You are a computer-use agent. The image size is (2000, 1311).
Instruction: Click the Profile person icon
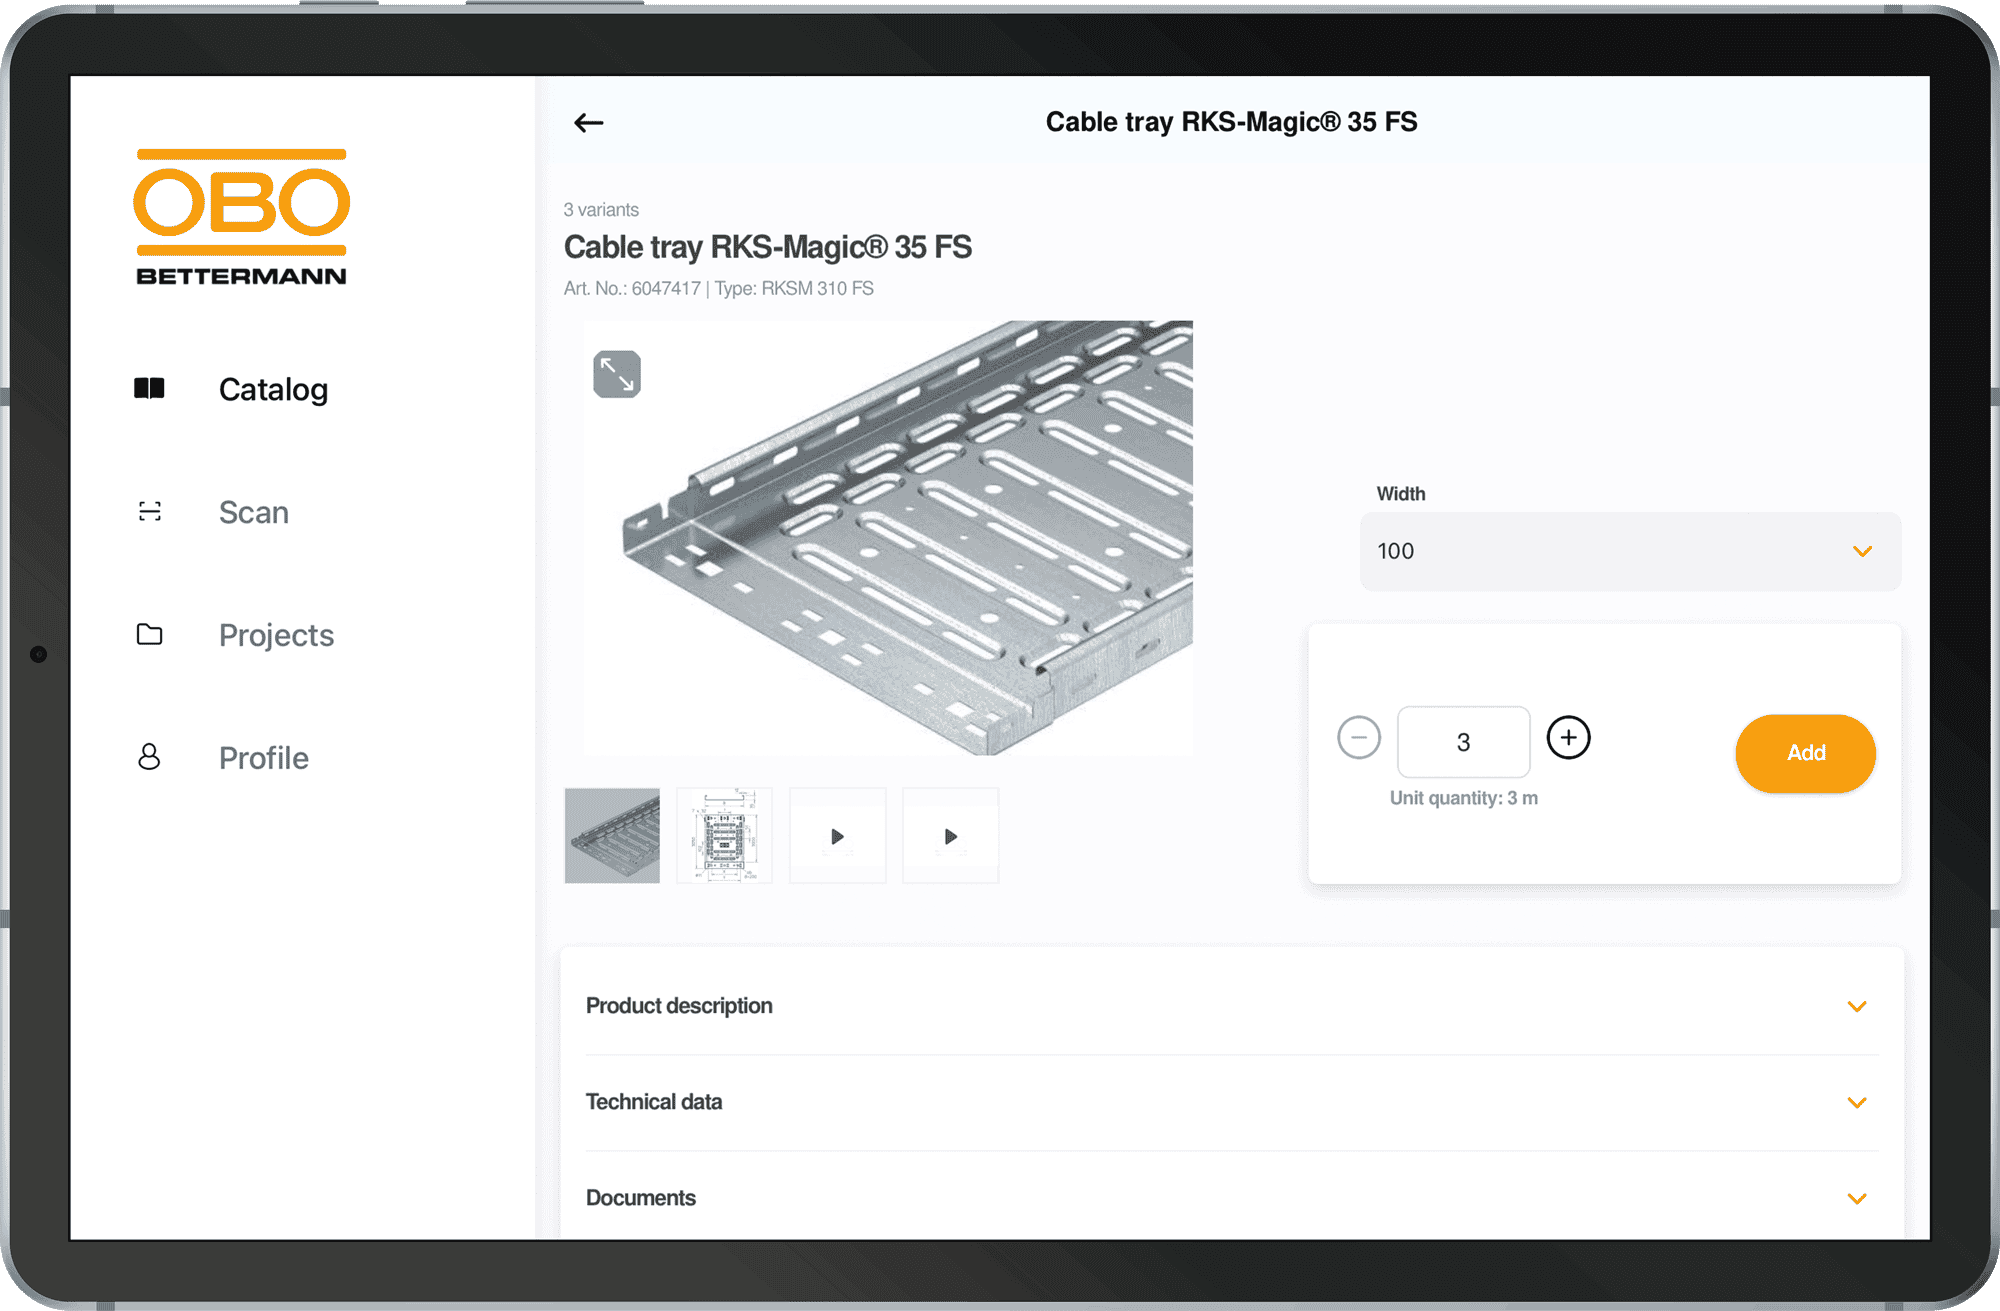pyautogui.click(x=149, y=757)
